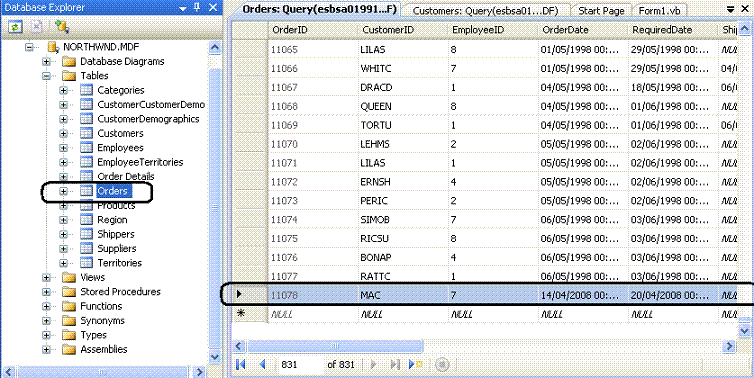This screenshot has height=378, width=754.
Task: Open the Start Page tab
Action: pyautogui.click(x=601, y=11)
